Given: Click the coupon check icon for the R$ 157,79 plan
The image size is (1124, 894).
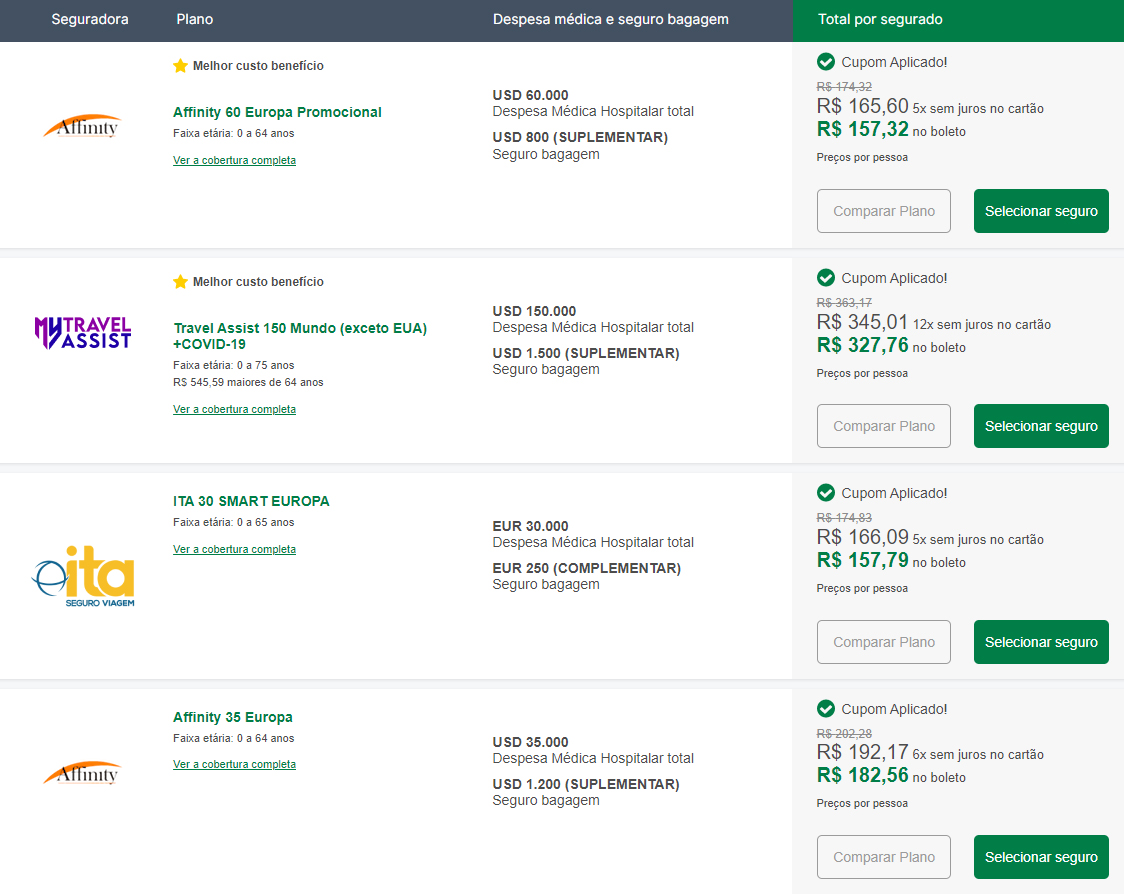Looking at the screenshot, I should pyautogui.click(x=826, y=493).
